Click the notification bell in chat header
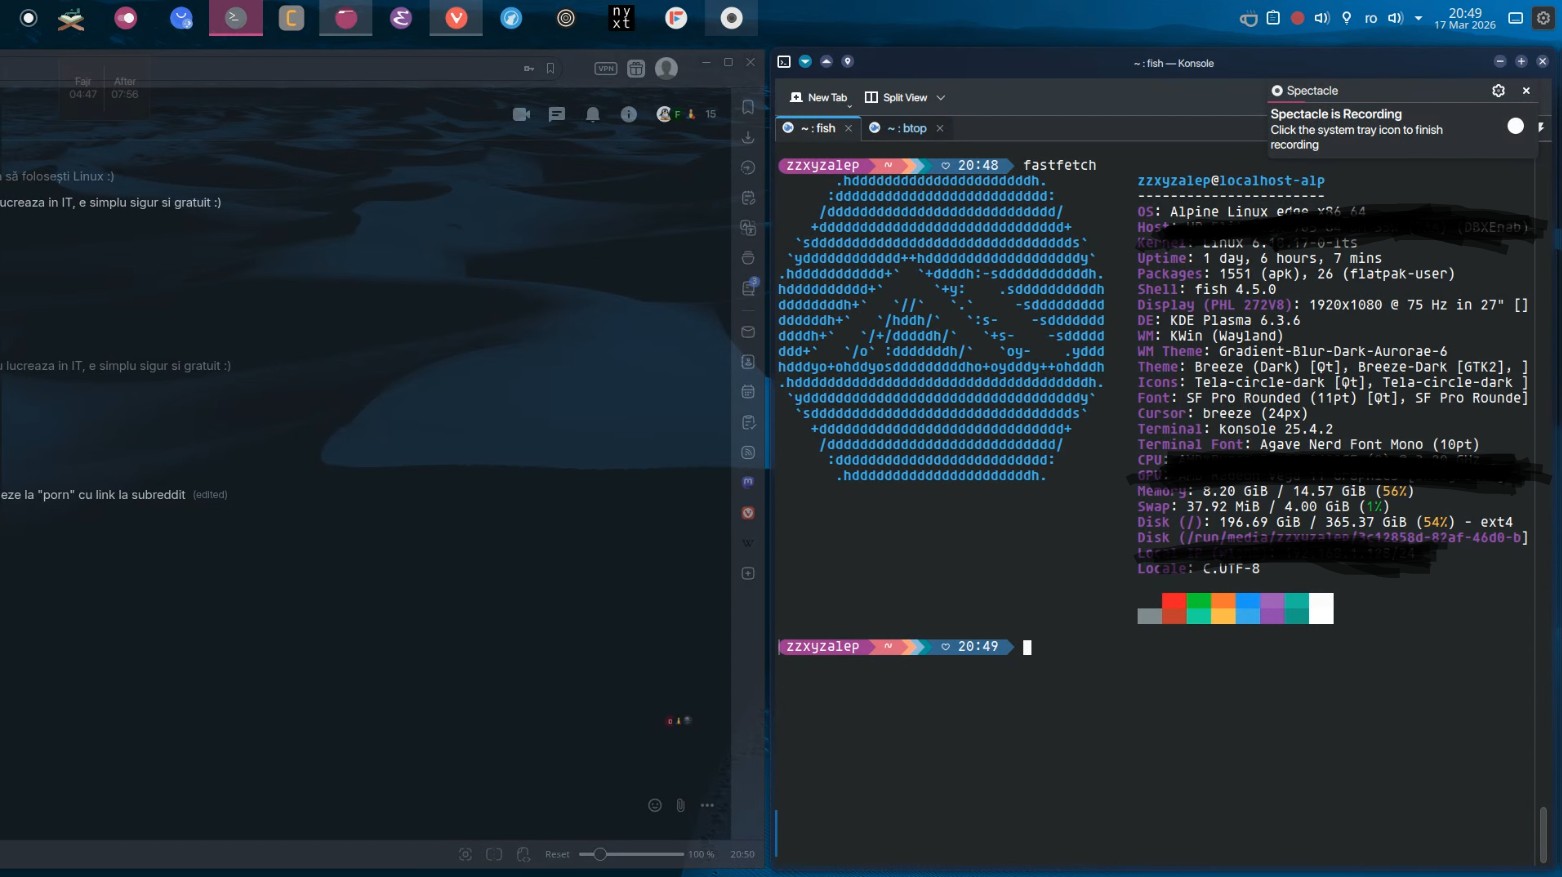 point(592,114)
